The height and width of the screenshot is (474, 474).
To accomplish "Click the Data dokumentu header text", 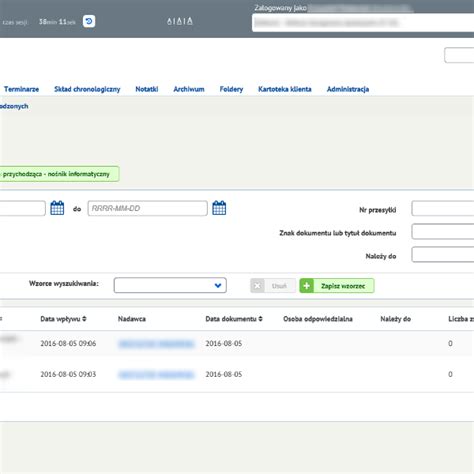I will (x=231, y=319).
